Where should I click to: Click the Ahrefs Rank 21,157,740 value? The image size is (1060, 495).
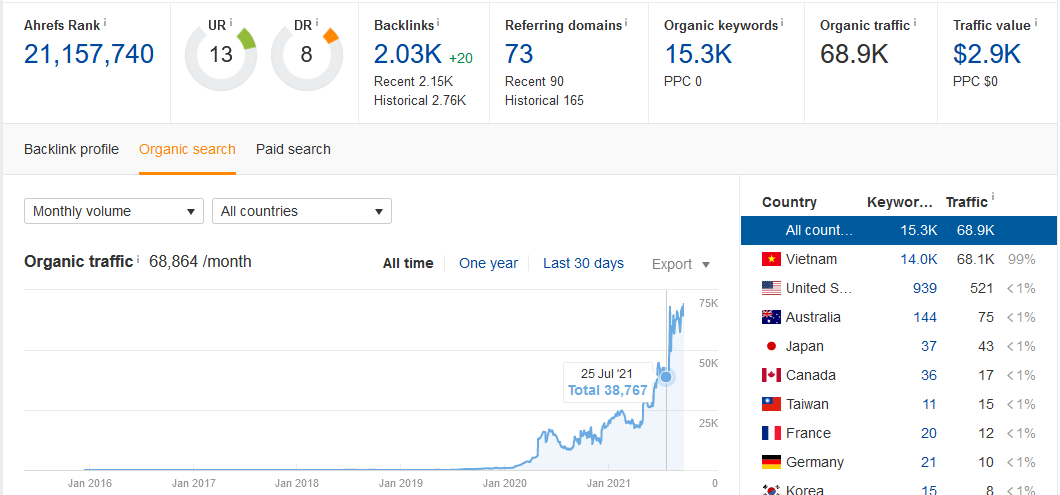(89, 54)
